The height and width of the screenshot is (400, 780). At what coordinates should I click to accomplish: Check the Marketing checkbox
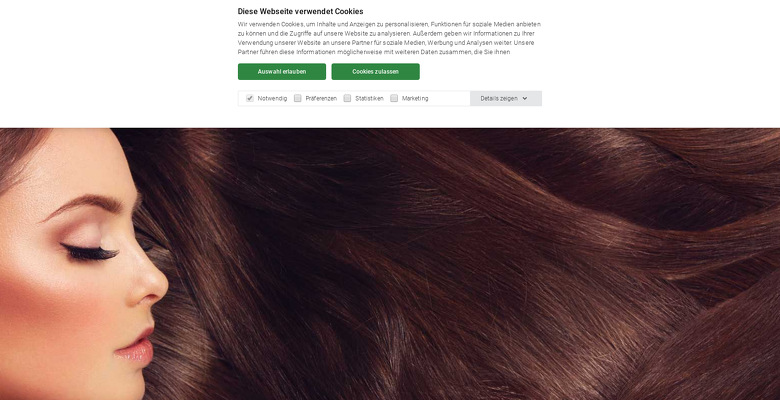coord(394,99)
